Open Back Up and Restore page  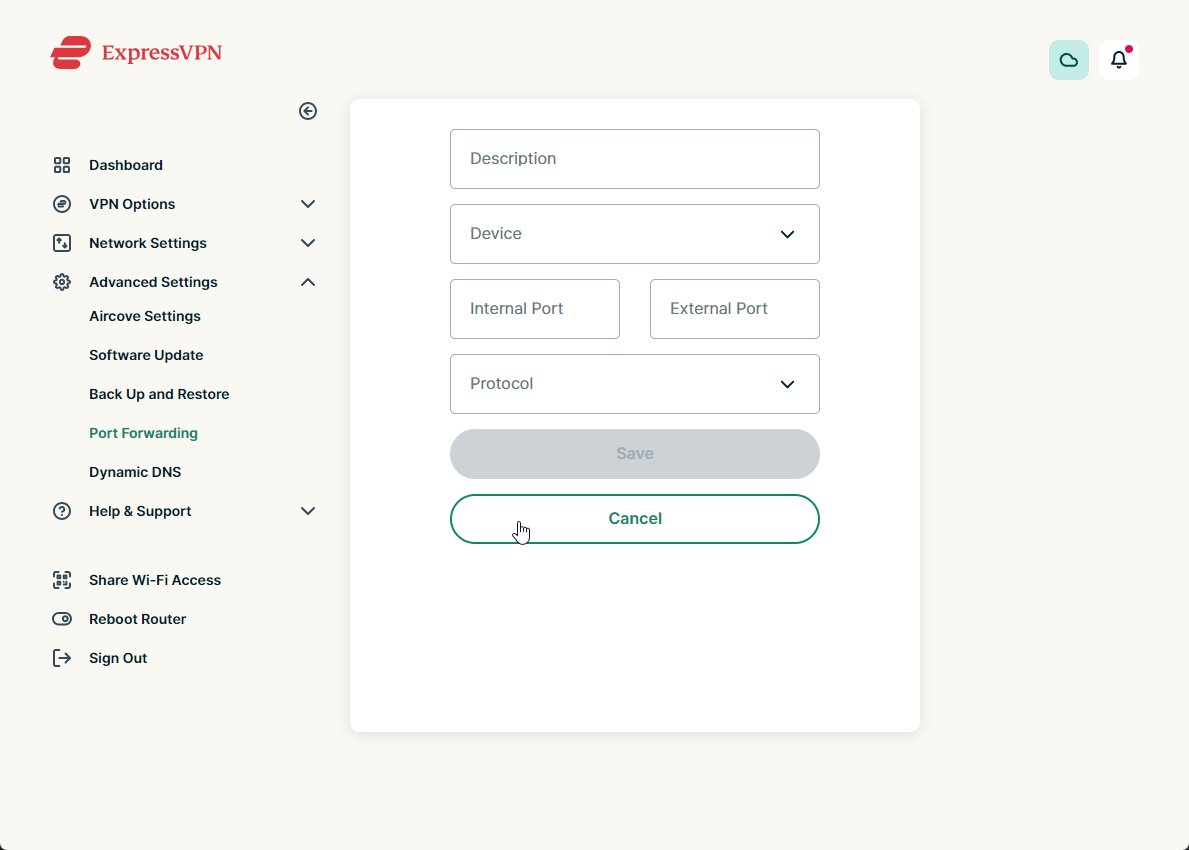[159, 394]
